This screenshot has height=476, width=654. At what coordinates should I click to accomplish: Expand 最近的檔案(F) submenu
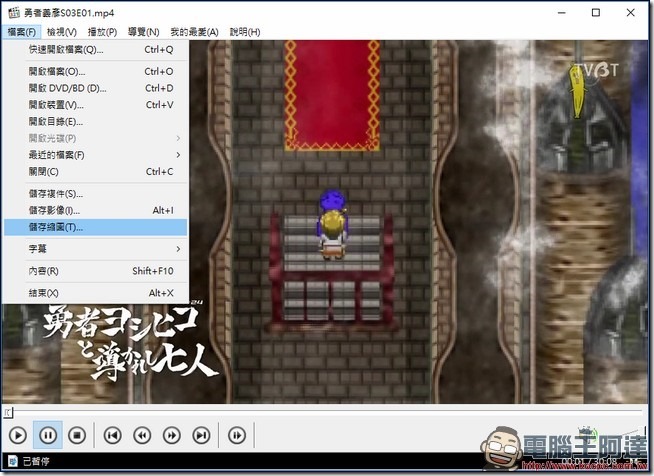pyautogui.click(x=96, y=155)
